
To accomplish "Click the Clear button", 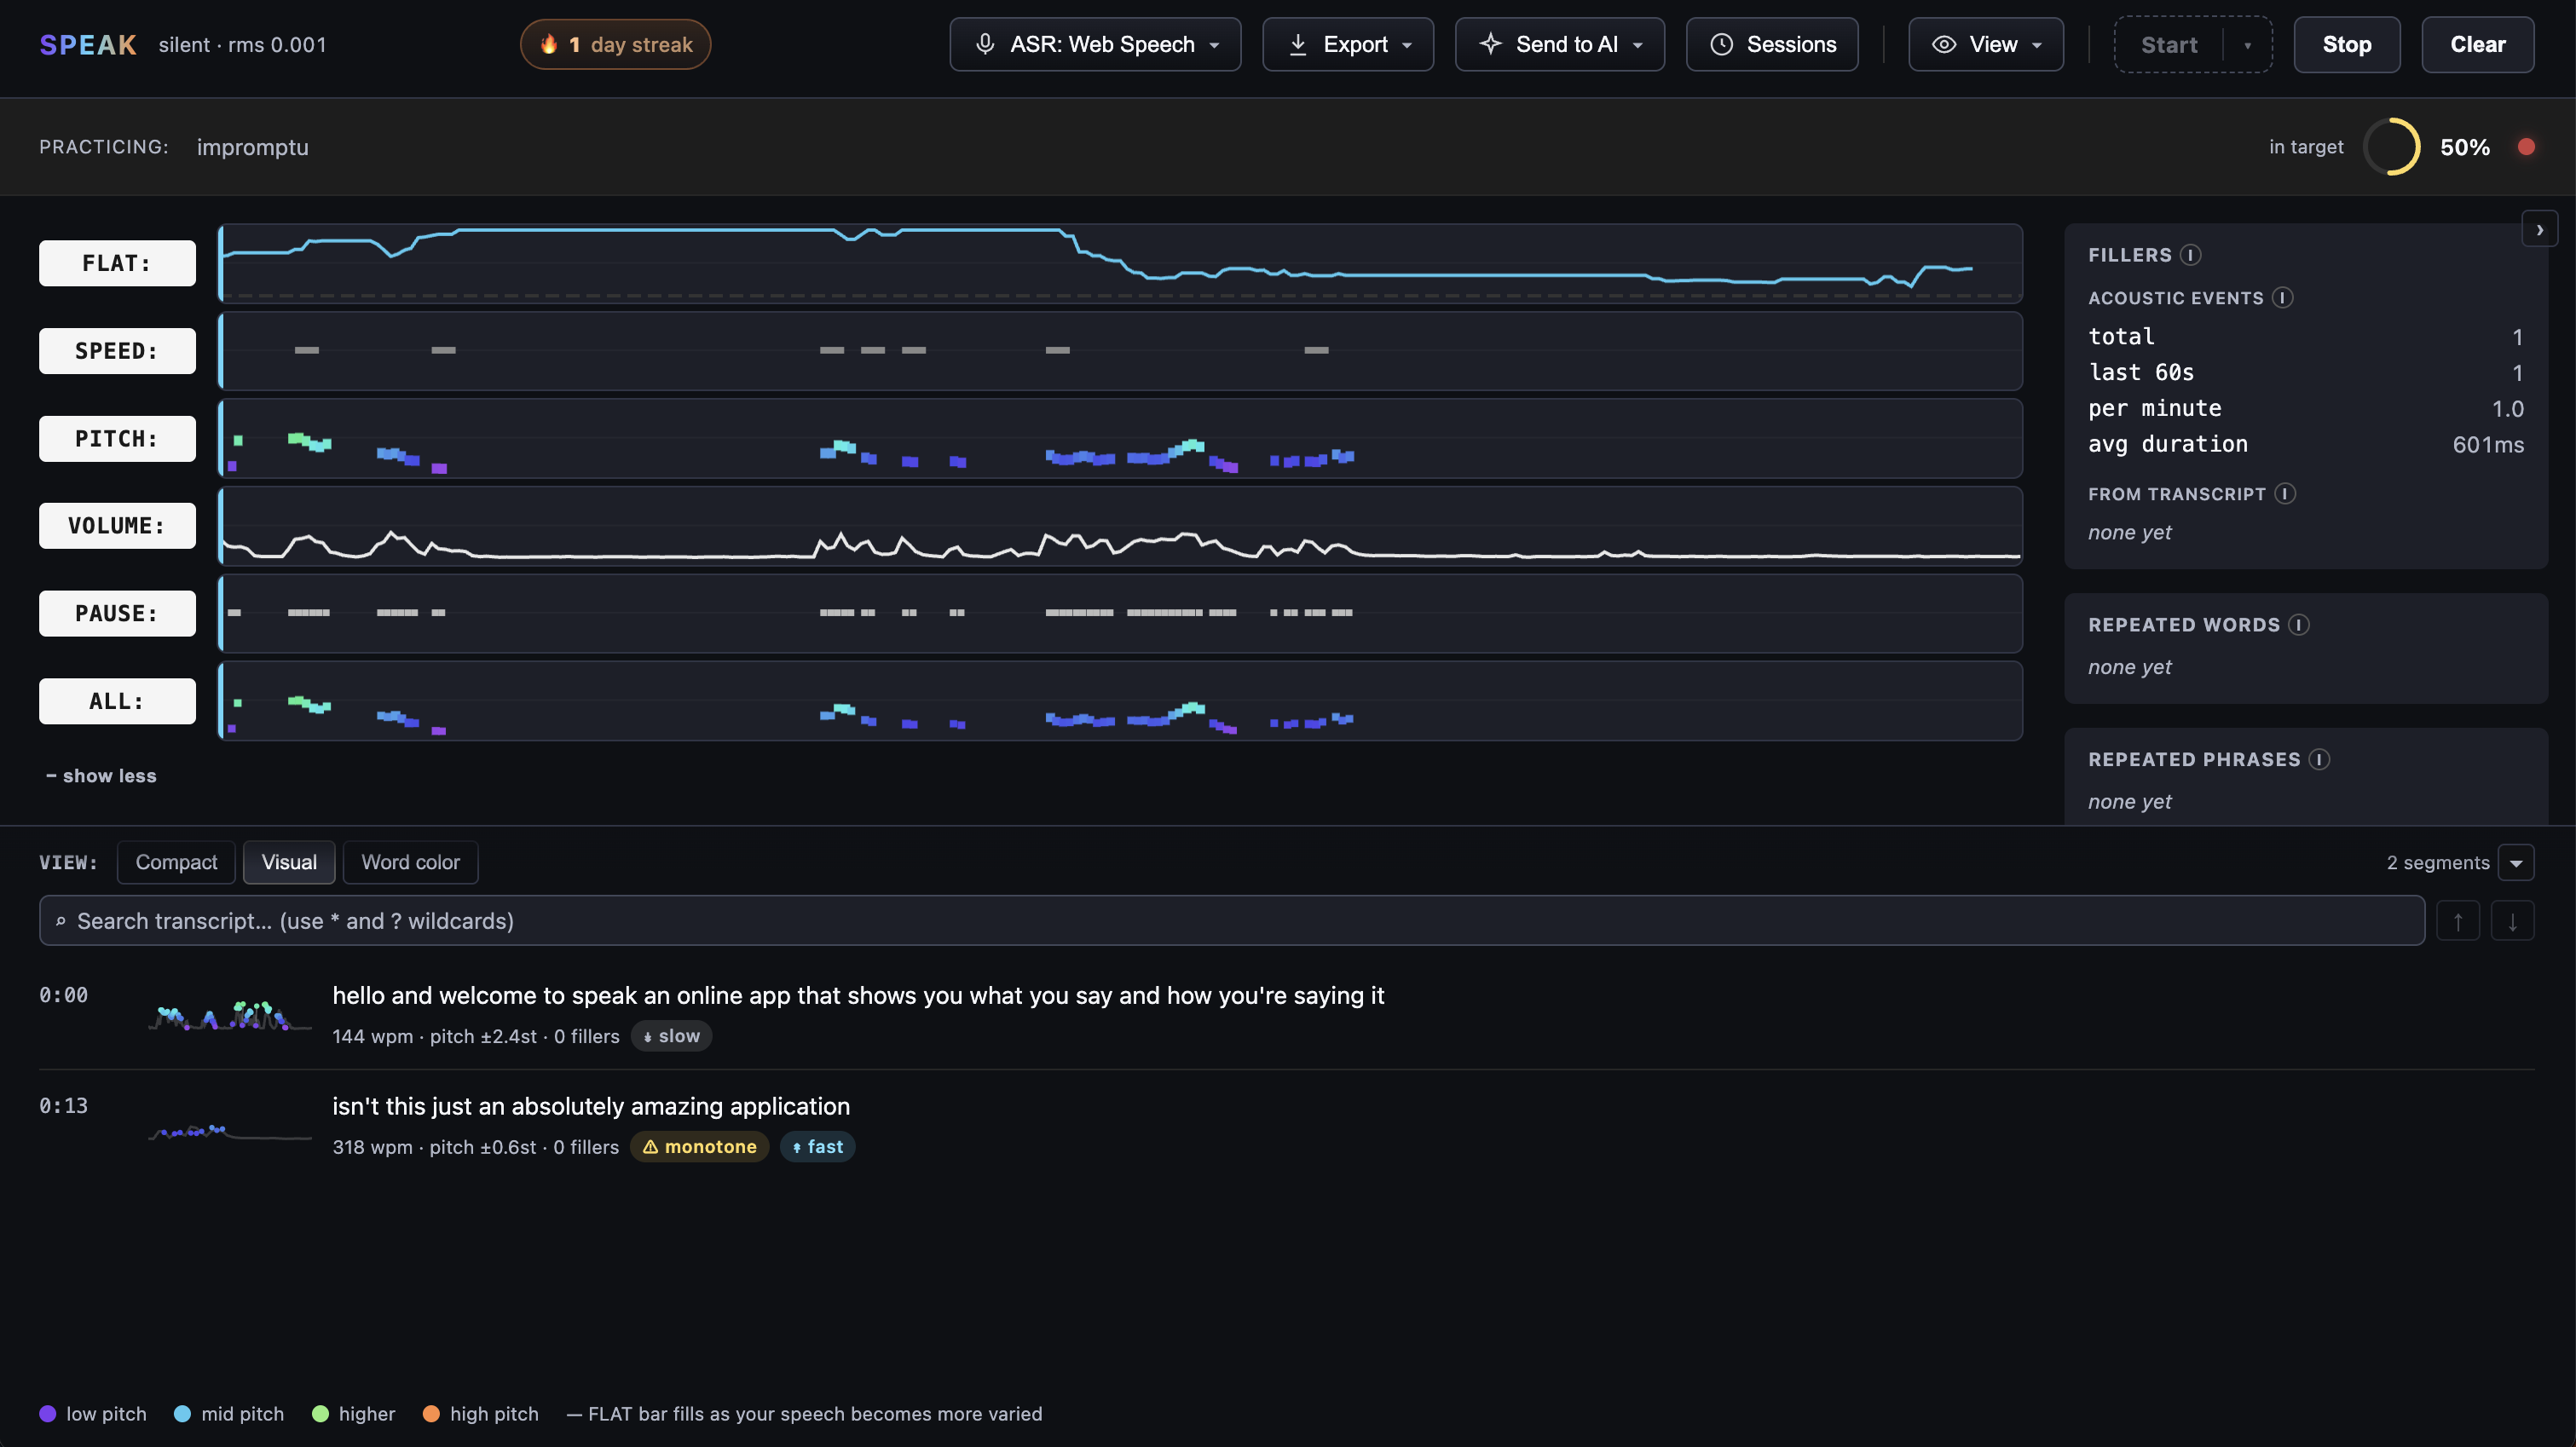I will (2477, 45).
